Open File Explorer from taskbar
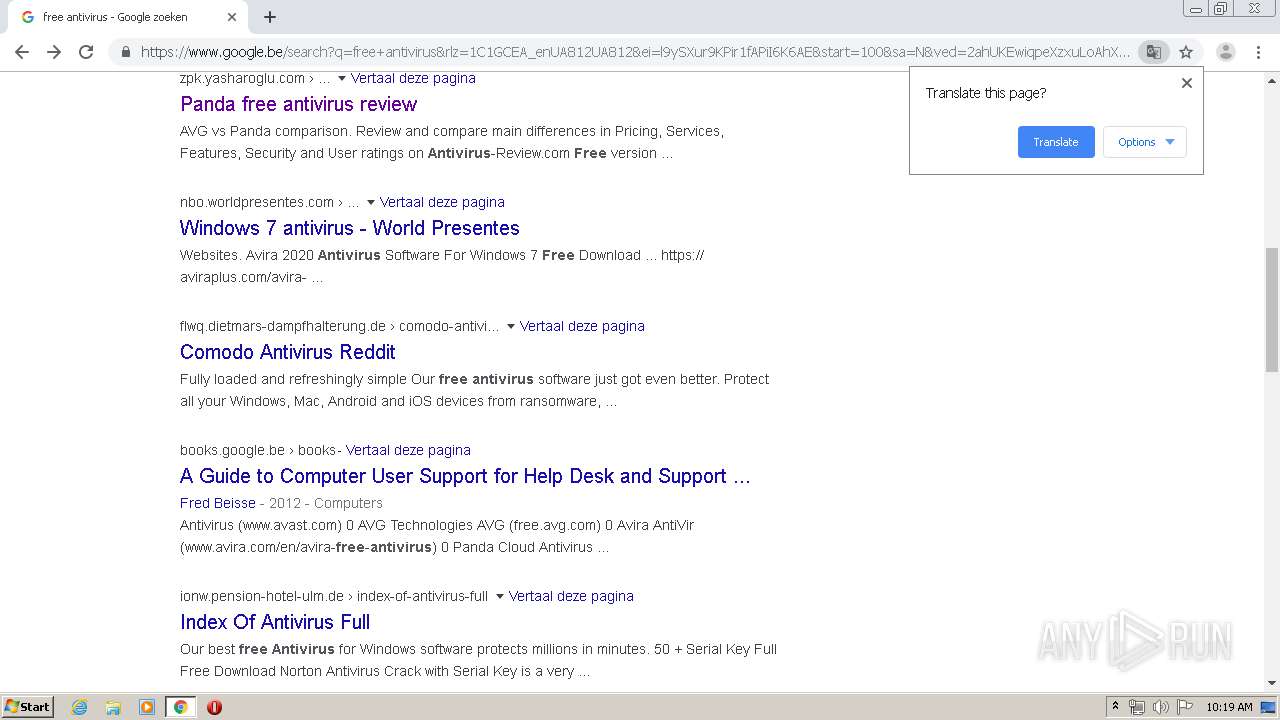The height and width of the screenshot is (720, 1280). coord(113,707)
